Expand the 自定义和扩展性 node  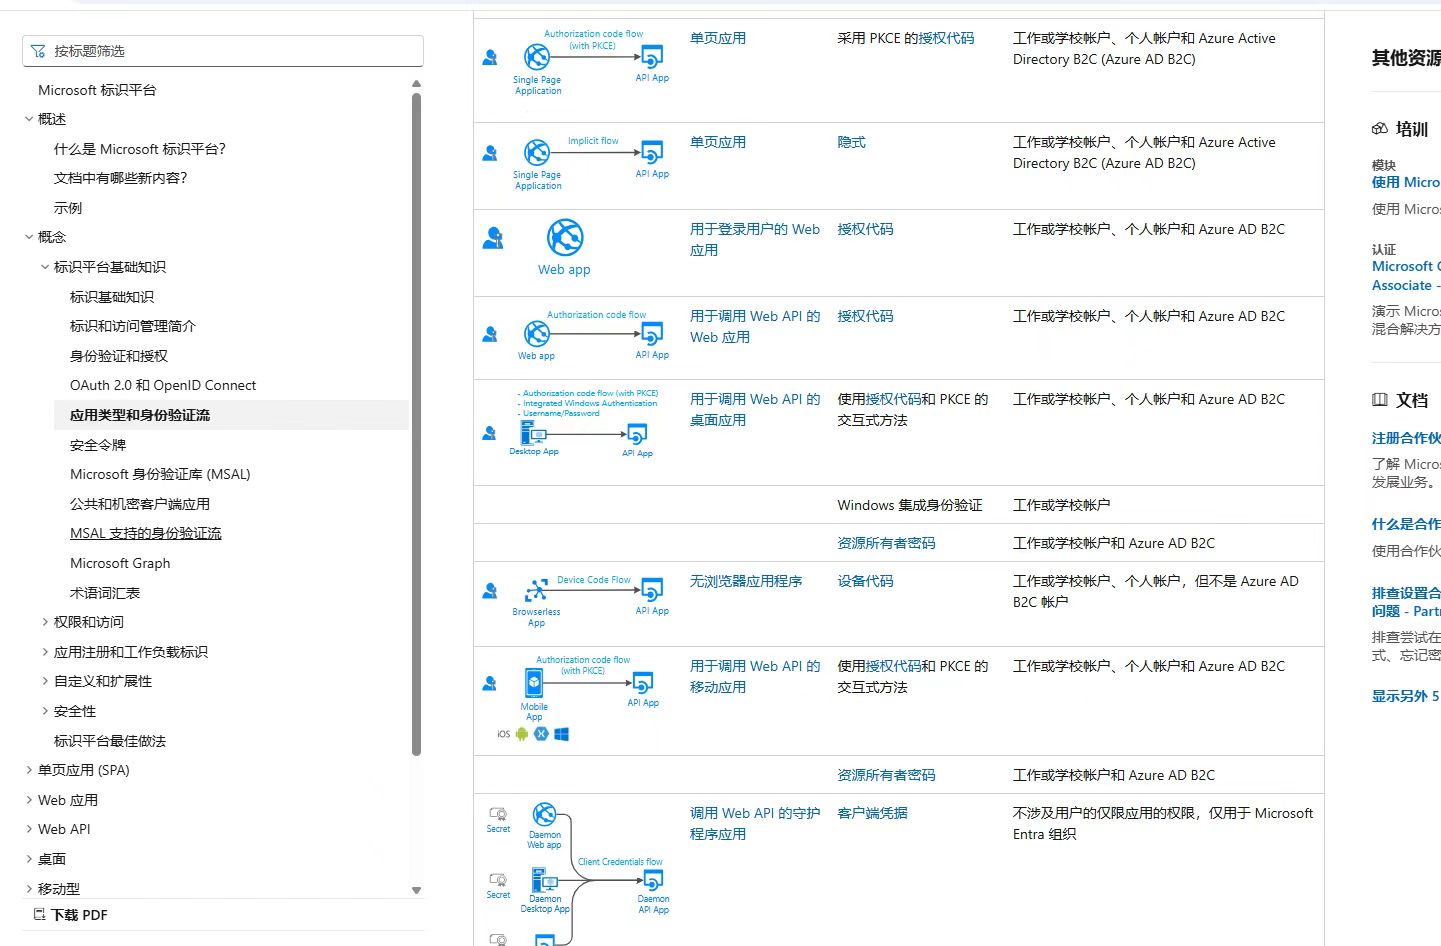[44, 681]
